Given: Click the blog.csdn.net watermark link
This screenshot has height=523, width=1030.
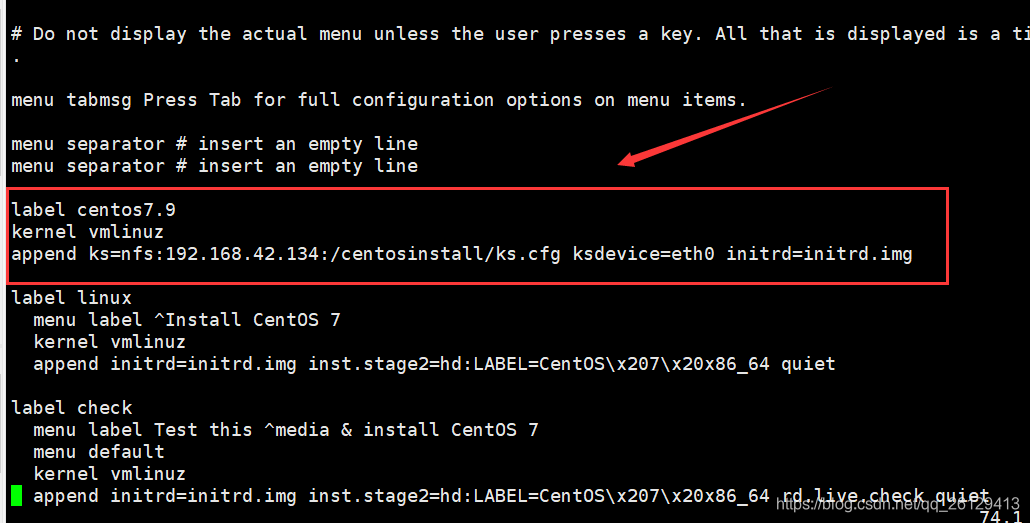Looking at the screenshot, I should pyautogui.click(x=897, y=504).
